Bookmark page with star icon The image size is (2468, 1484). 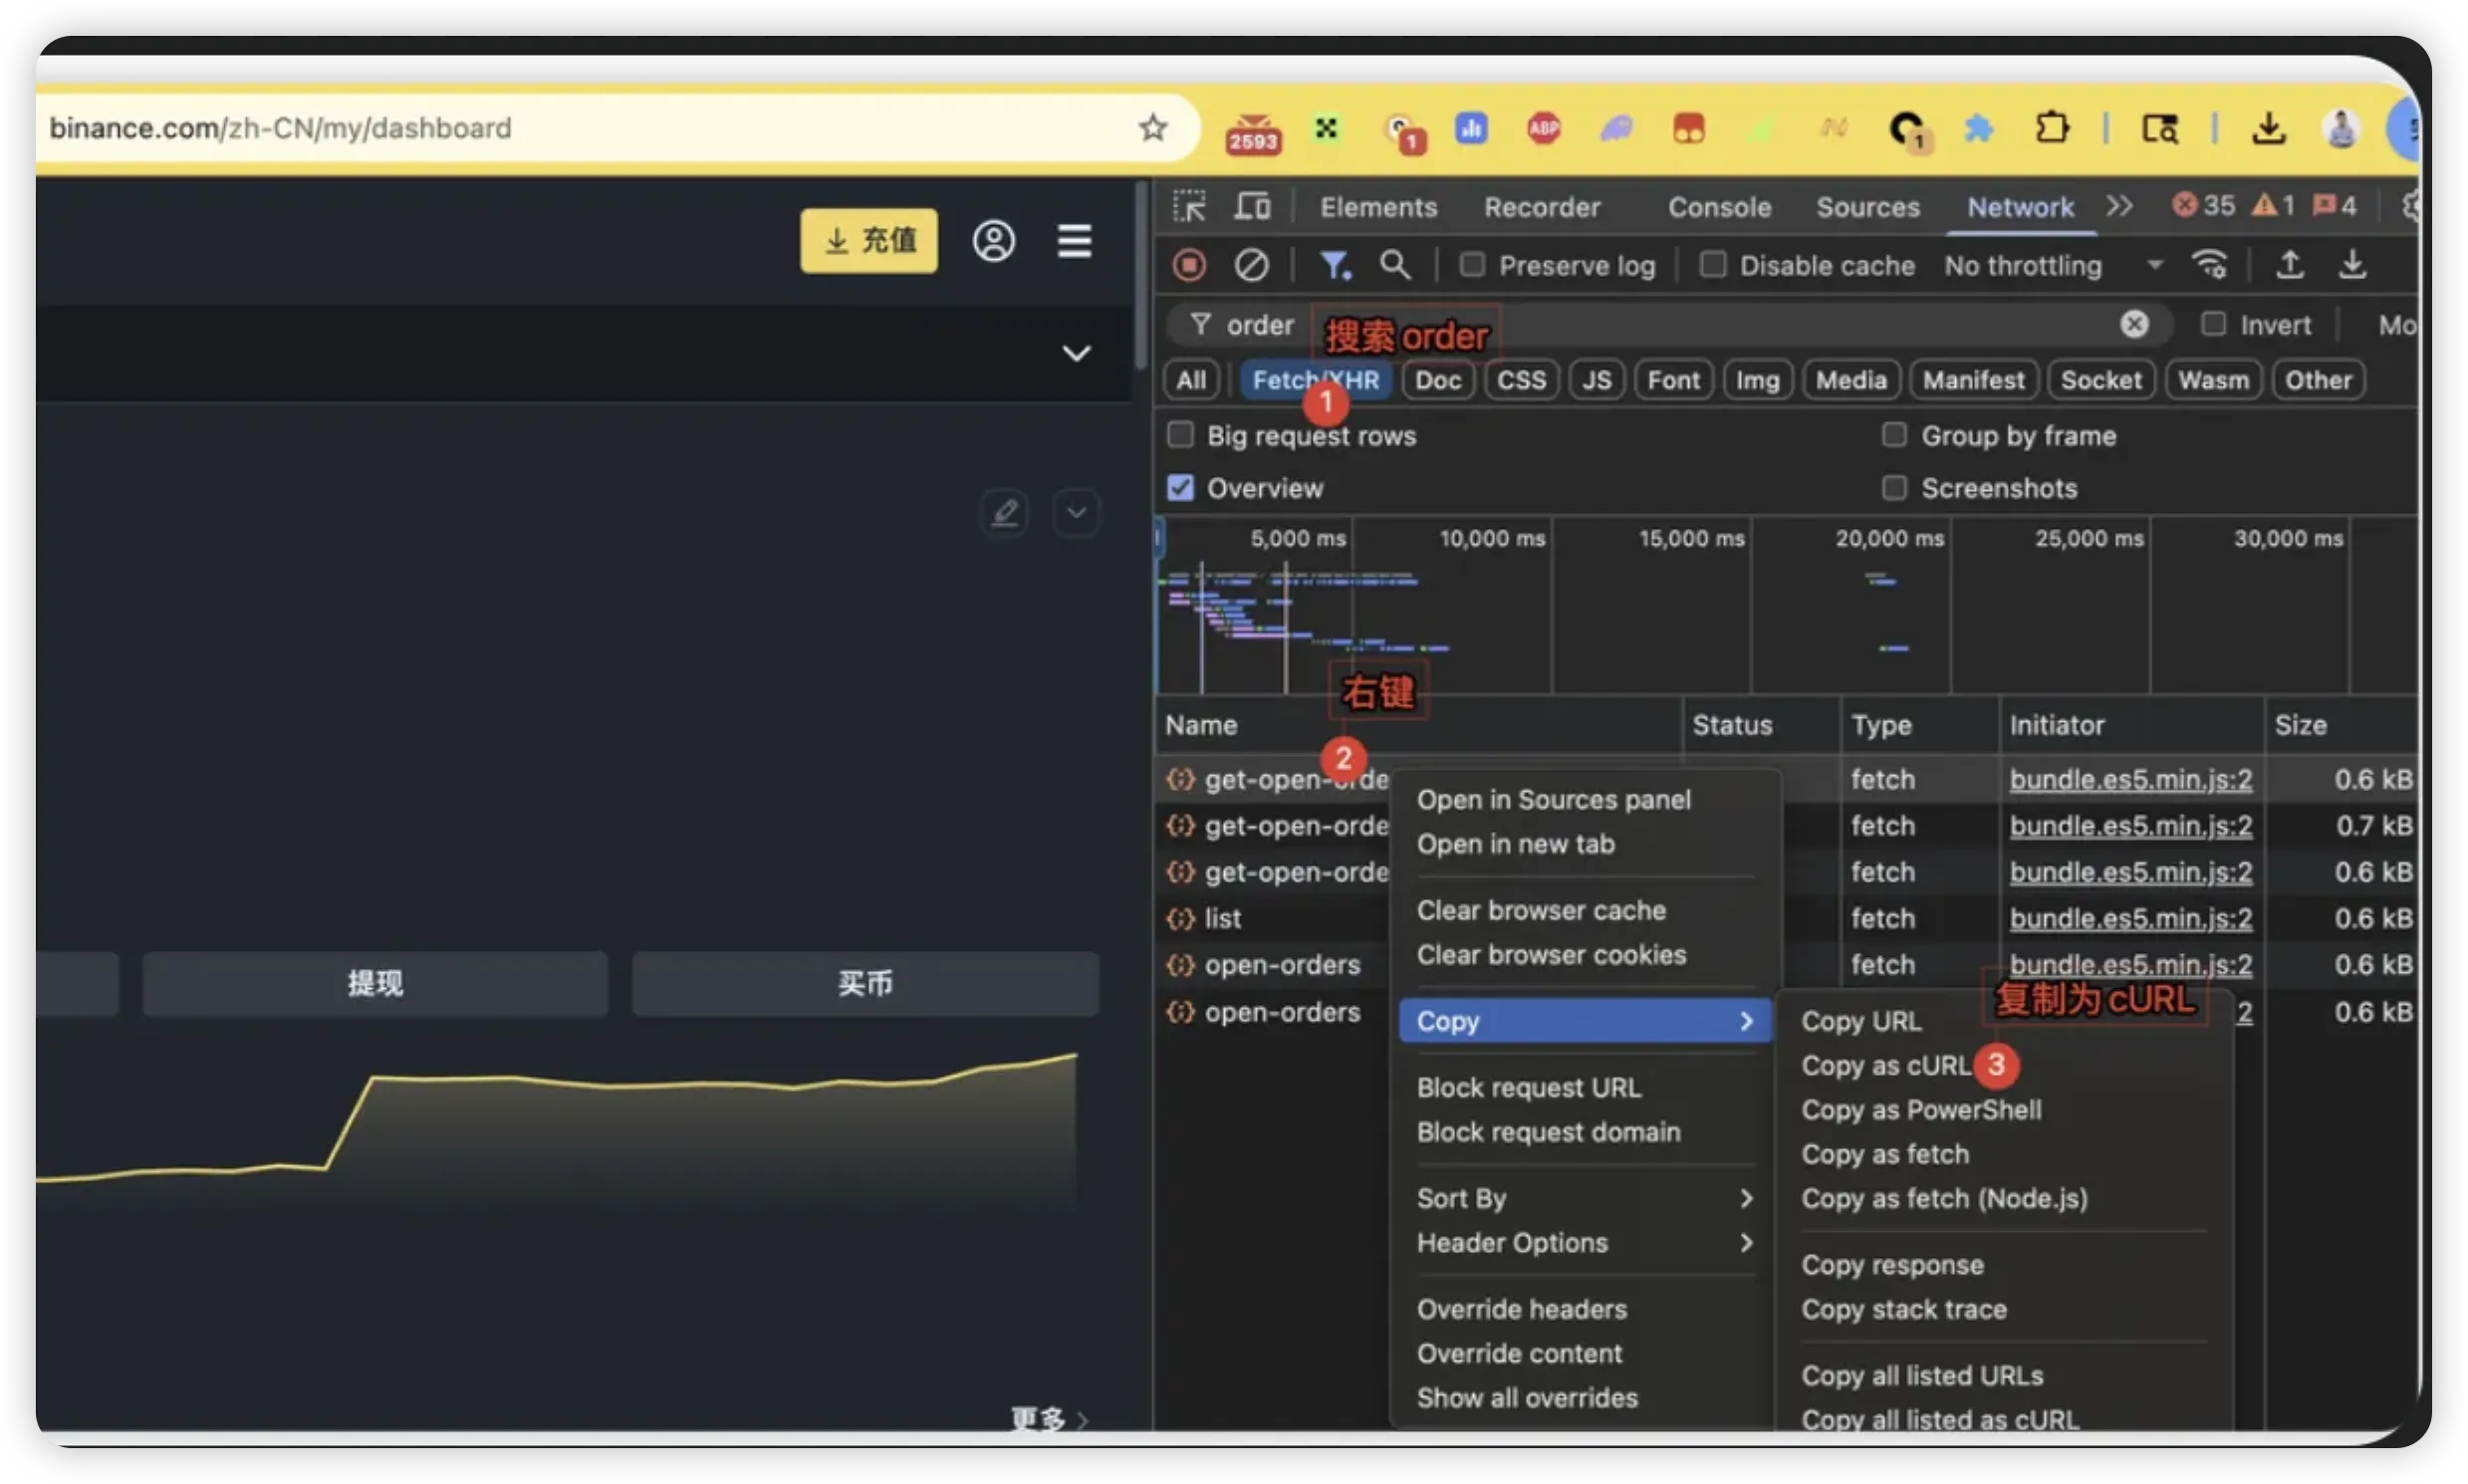[1153, 128]
